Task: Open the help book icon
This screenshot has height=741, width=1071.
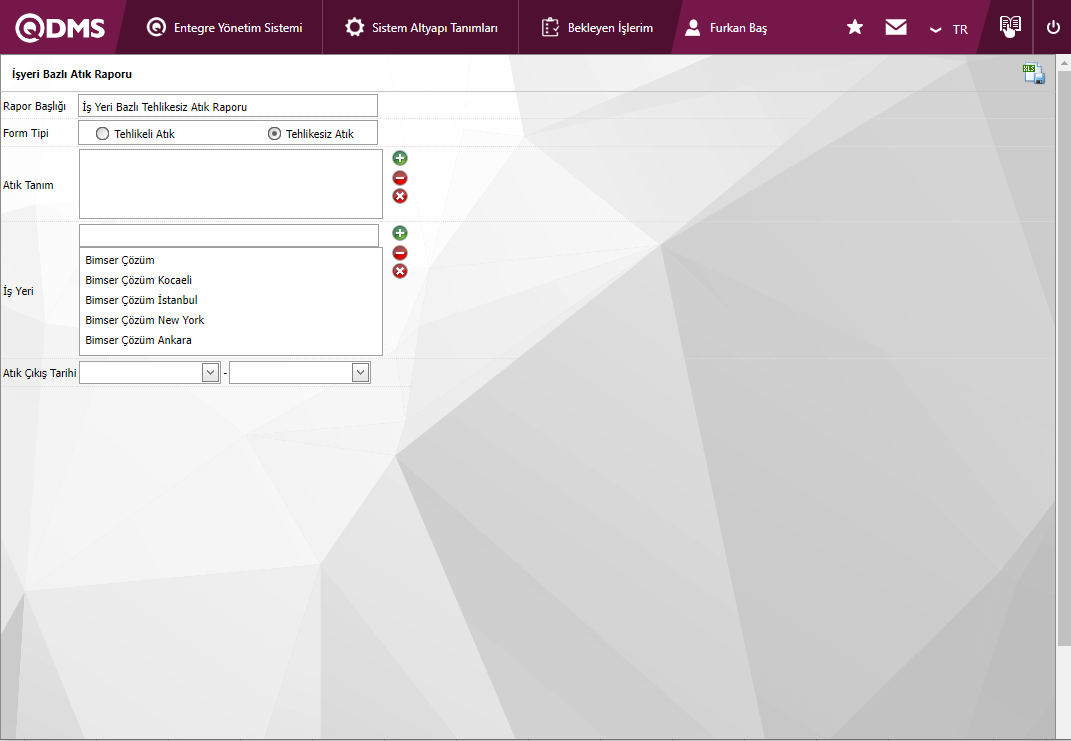Action: [1010, 26]
